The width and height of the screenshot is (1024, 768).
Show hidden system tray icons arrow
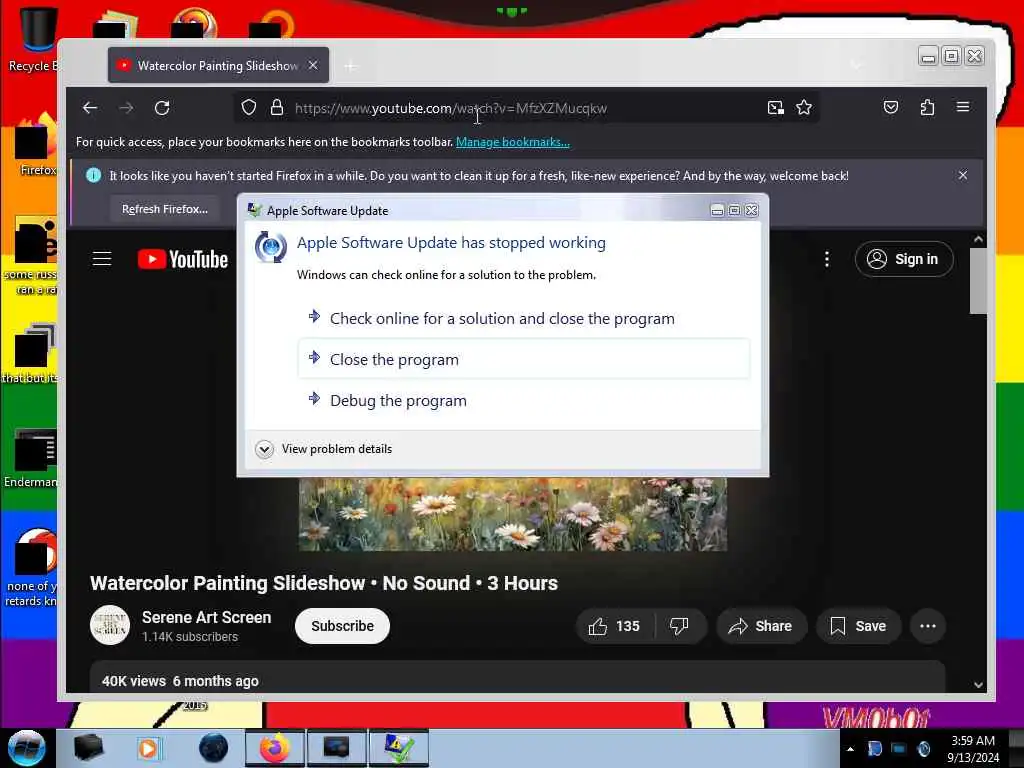(850, 749)
